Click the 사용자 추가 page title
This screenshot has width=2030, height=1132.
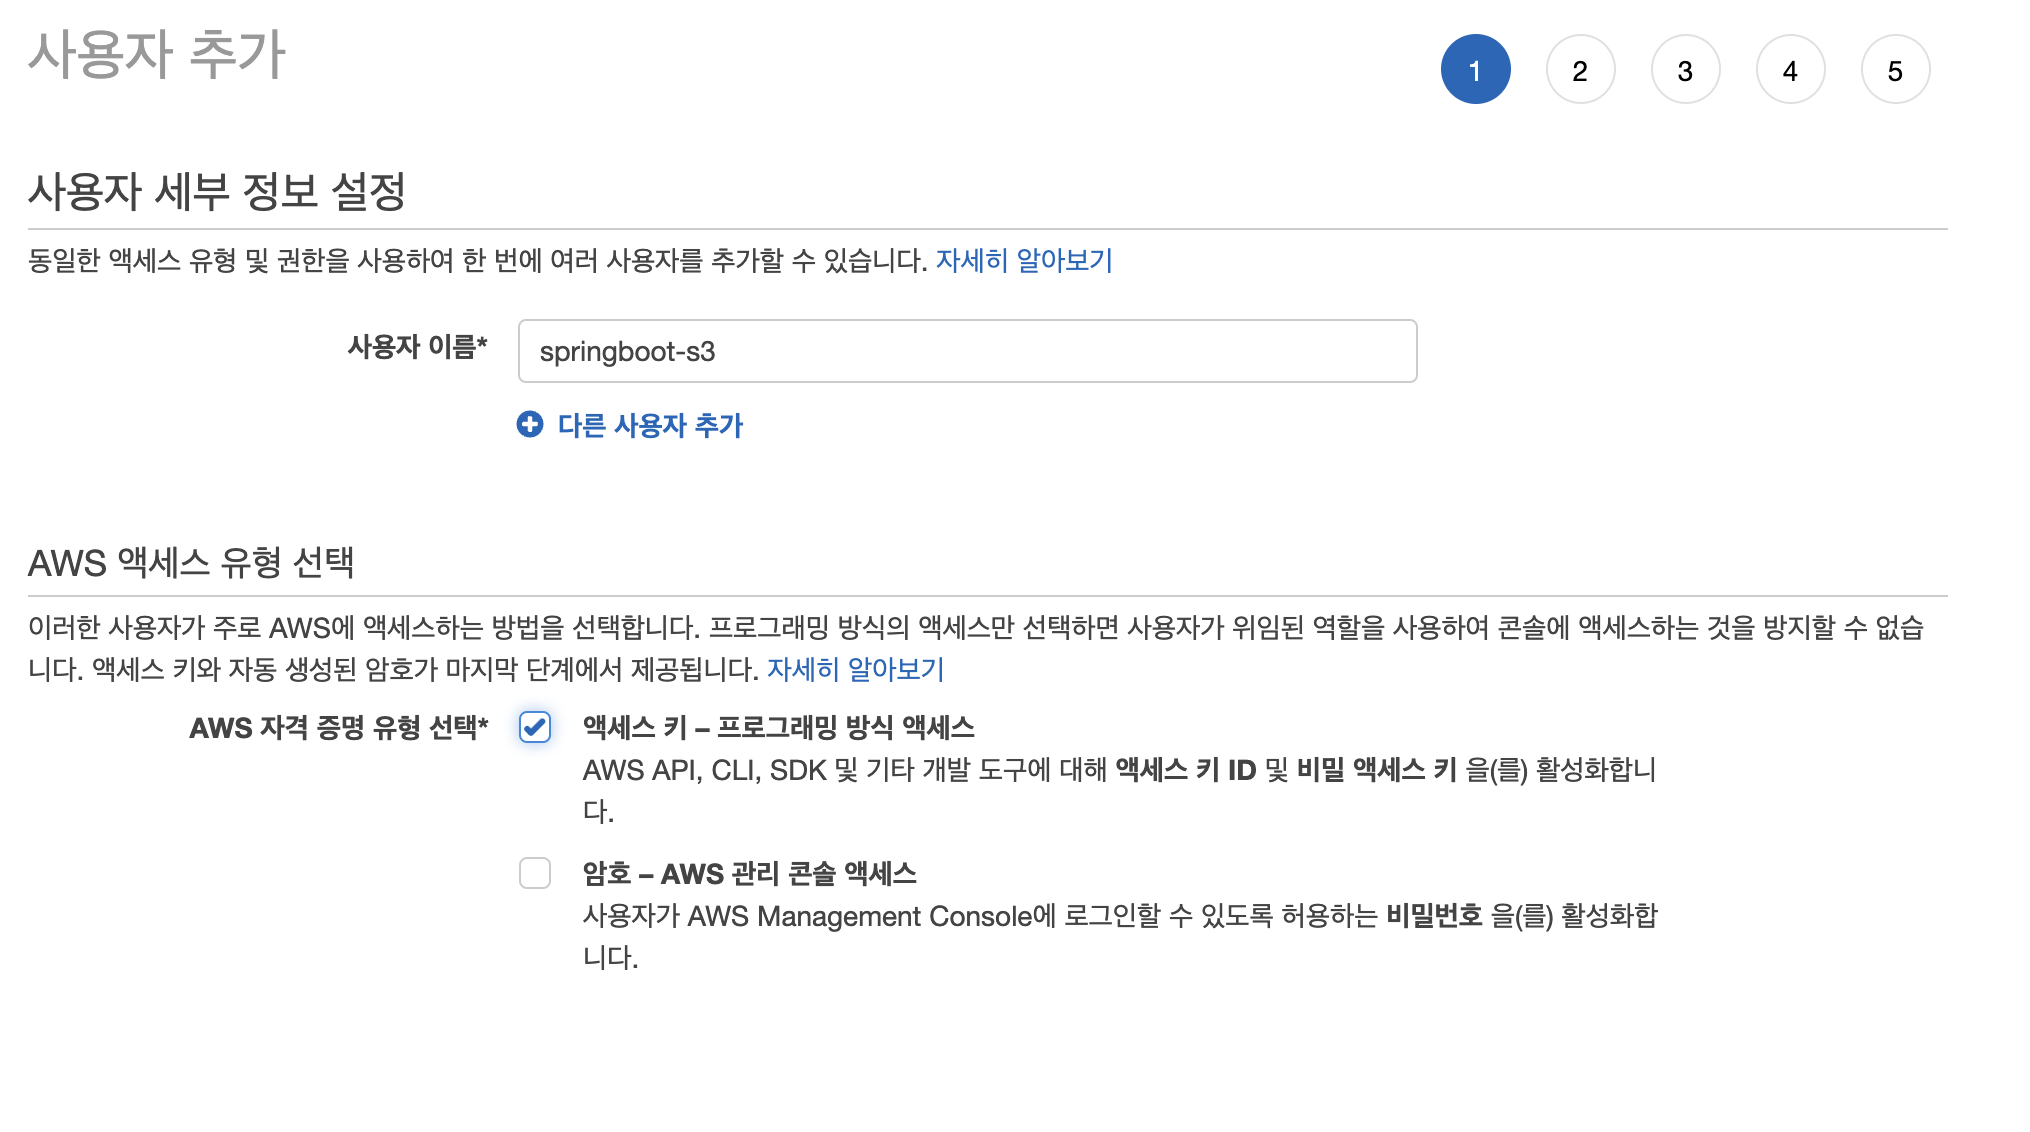(x=157, y=54)
